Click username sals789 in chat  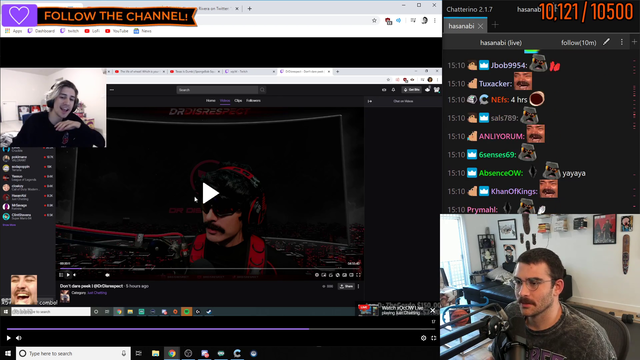tap(503, 118)
